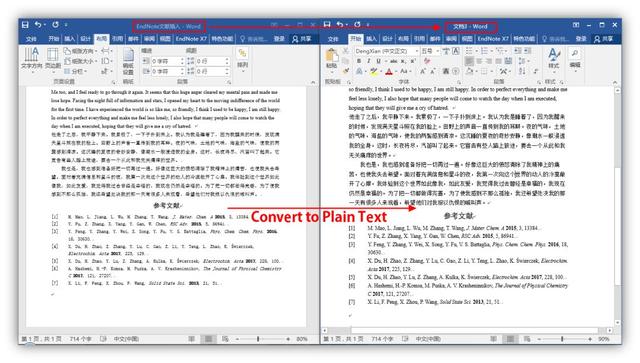This screenshot has width=640, height=363.
Task: Open 引用 tab in right window
Action: point(419,39)
